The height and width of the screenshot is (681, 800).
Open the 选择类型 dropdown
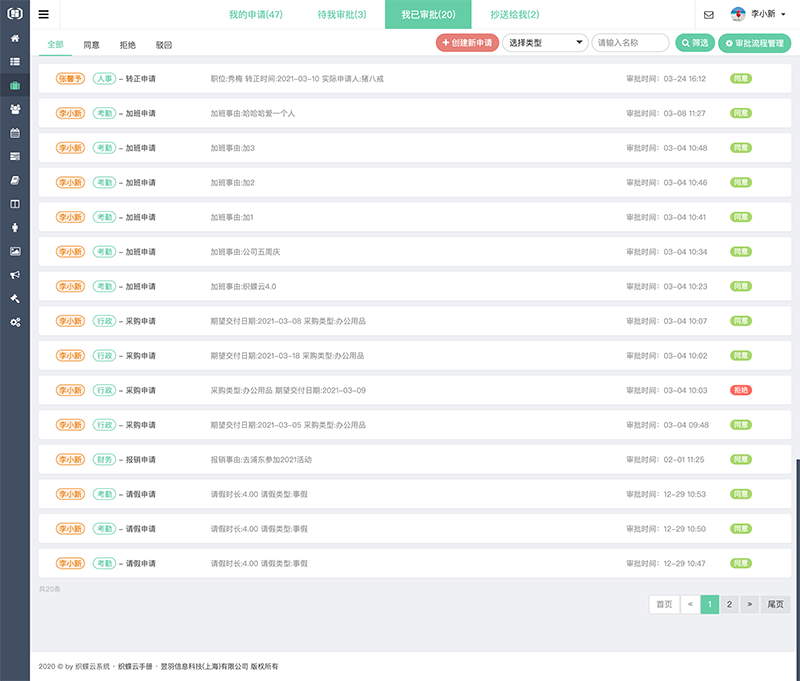544,43
